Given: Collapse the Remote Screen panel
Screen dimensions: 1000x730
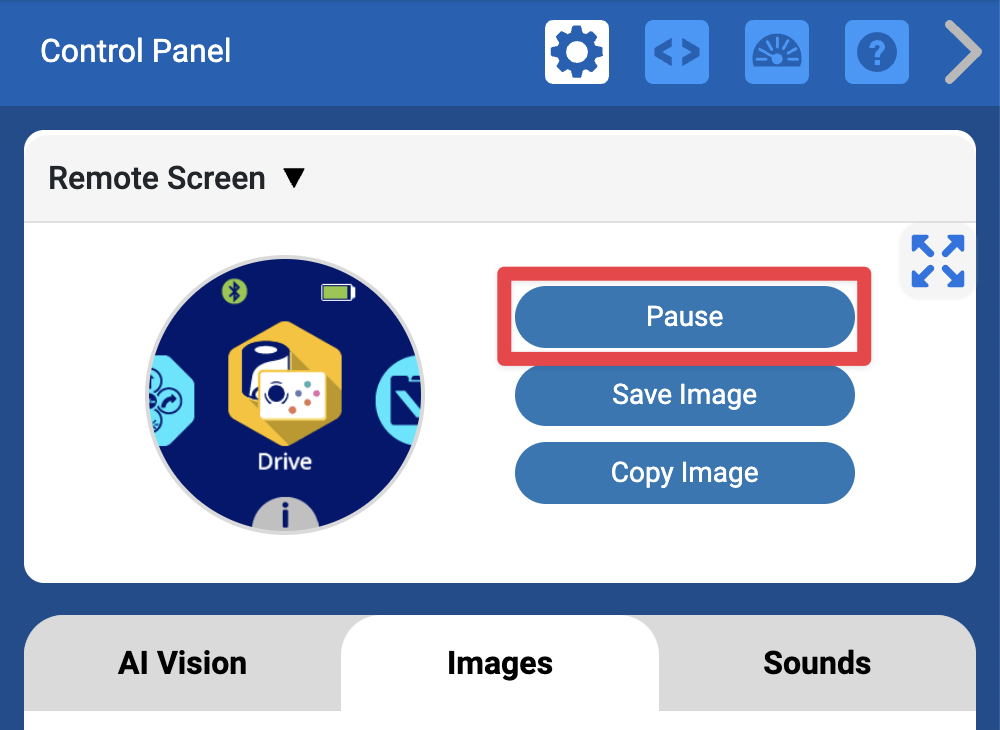Looking at the screenshot, I should 294,177.
